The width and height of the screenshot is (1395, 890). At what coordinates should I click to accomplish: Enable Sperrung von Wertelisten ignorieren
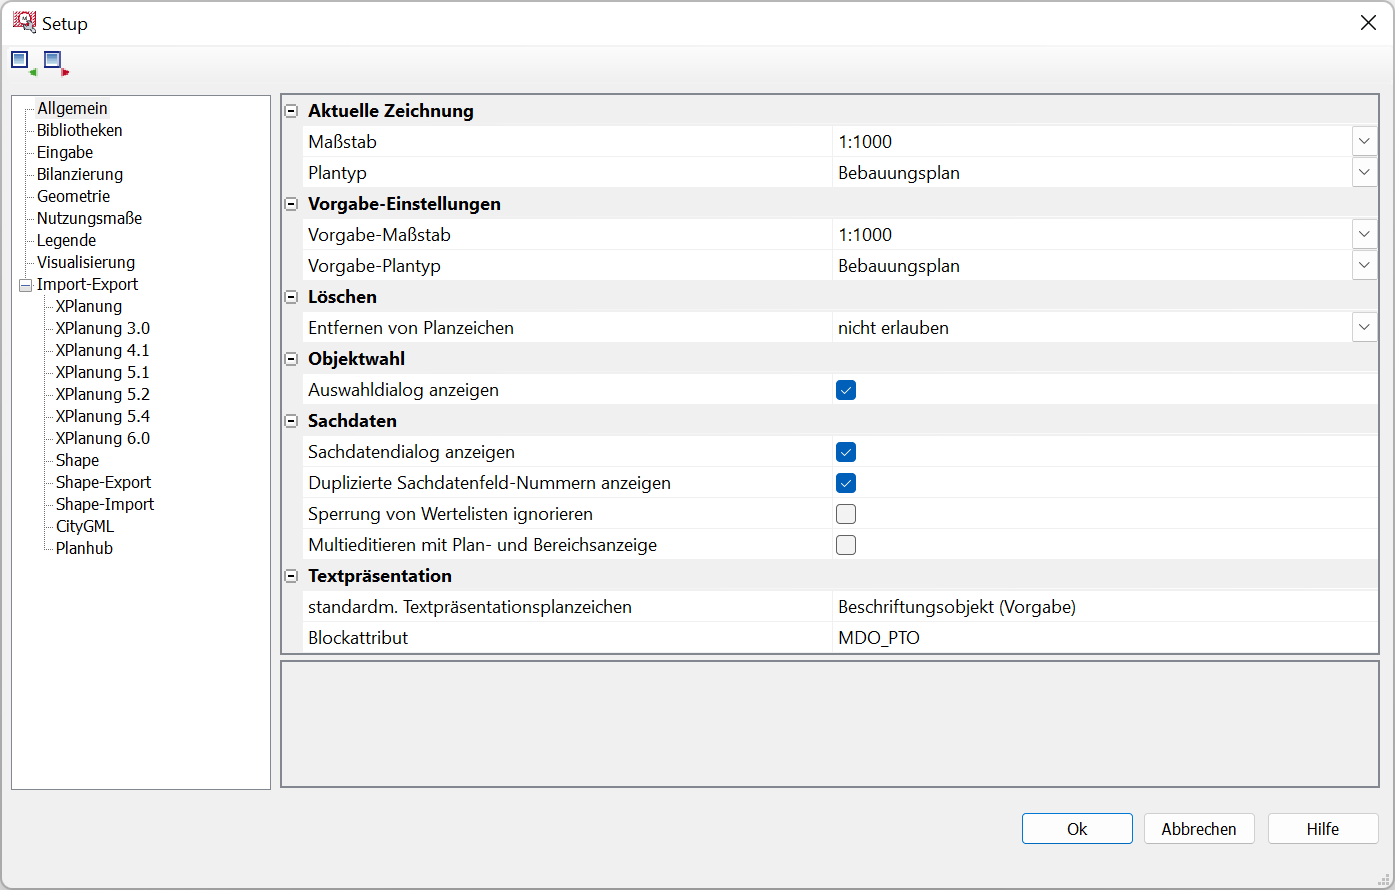(846, 514)
